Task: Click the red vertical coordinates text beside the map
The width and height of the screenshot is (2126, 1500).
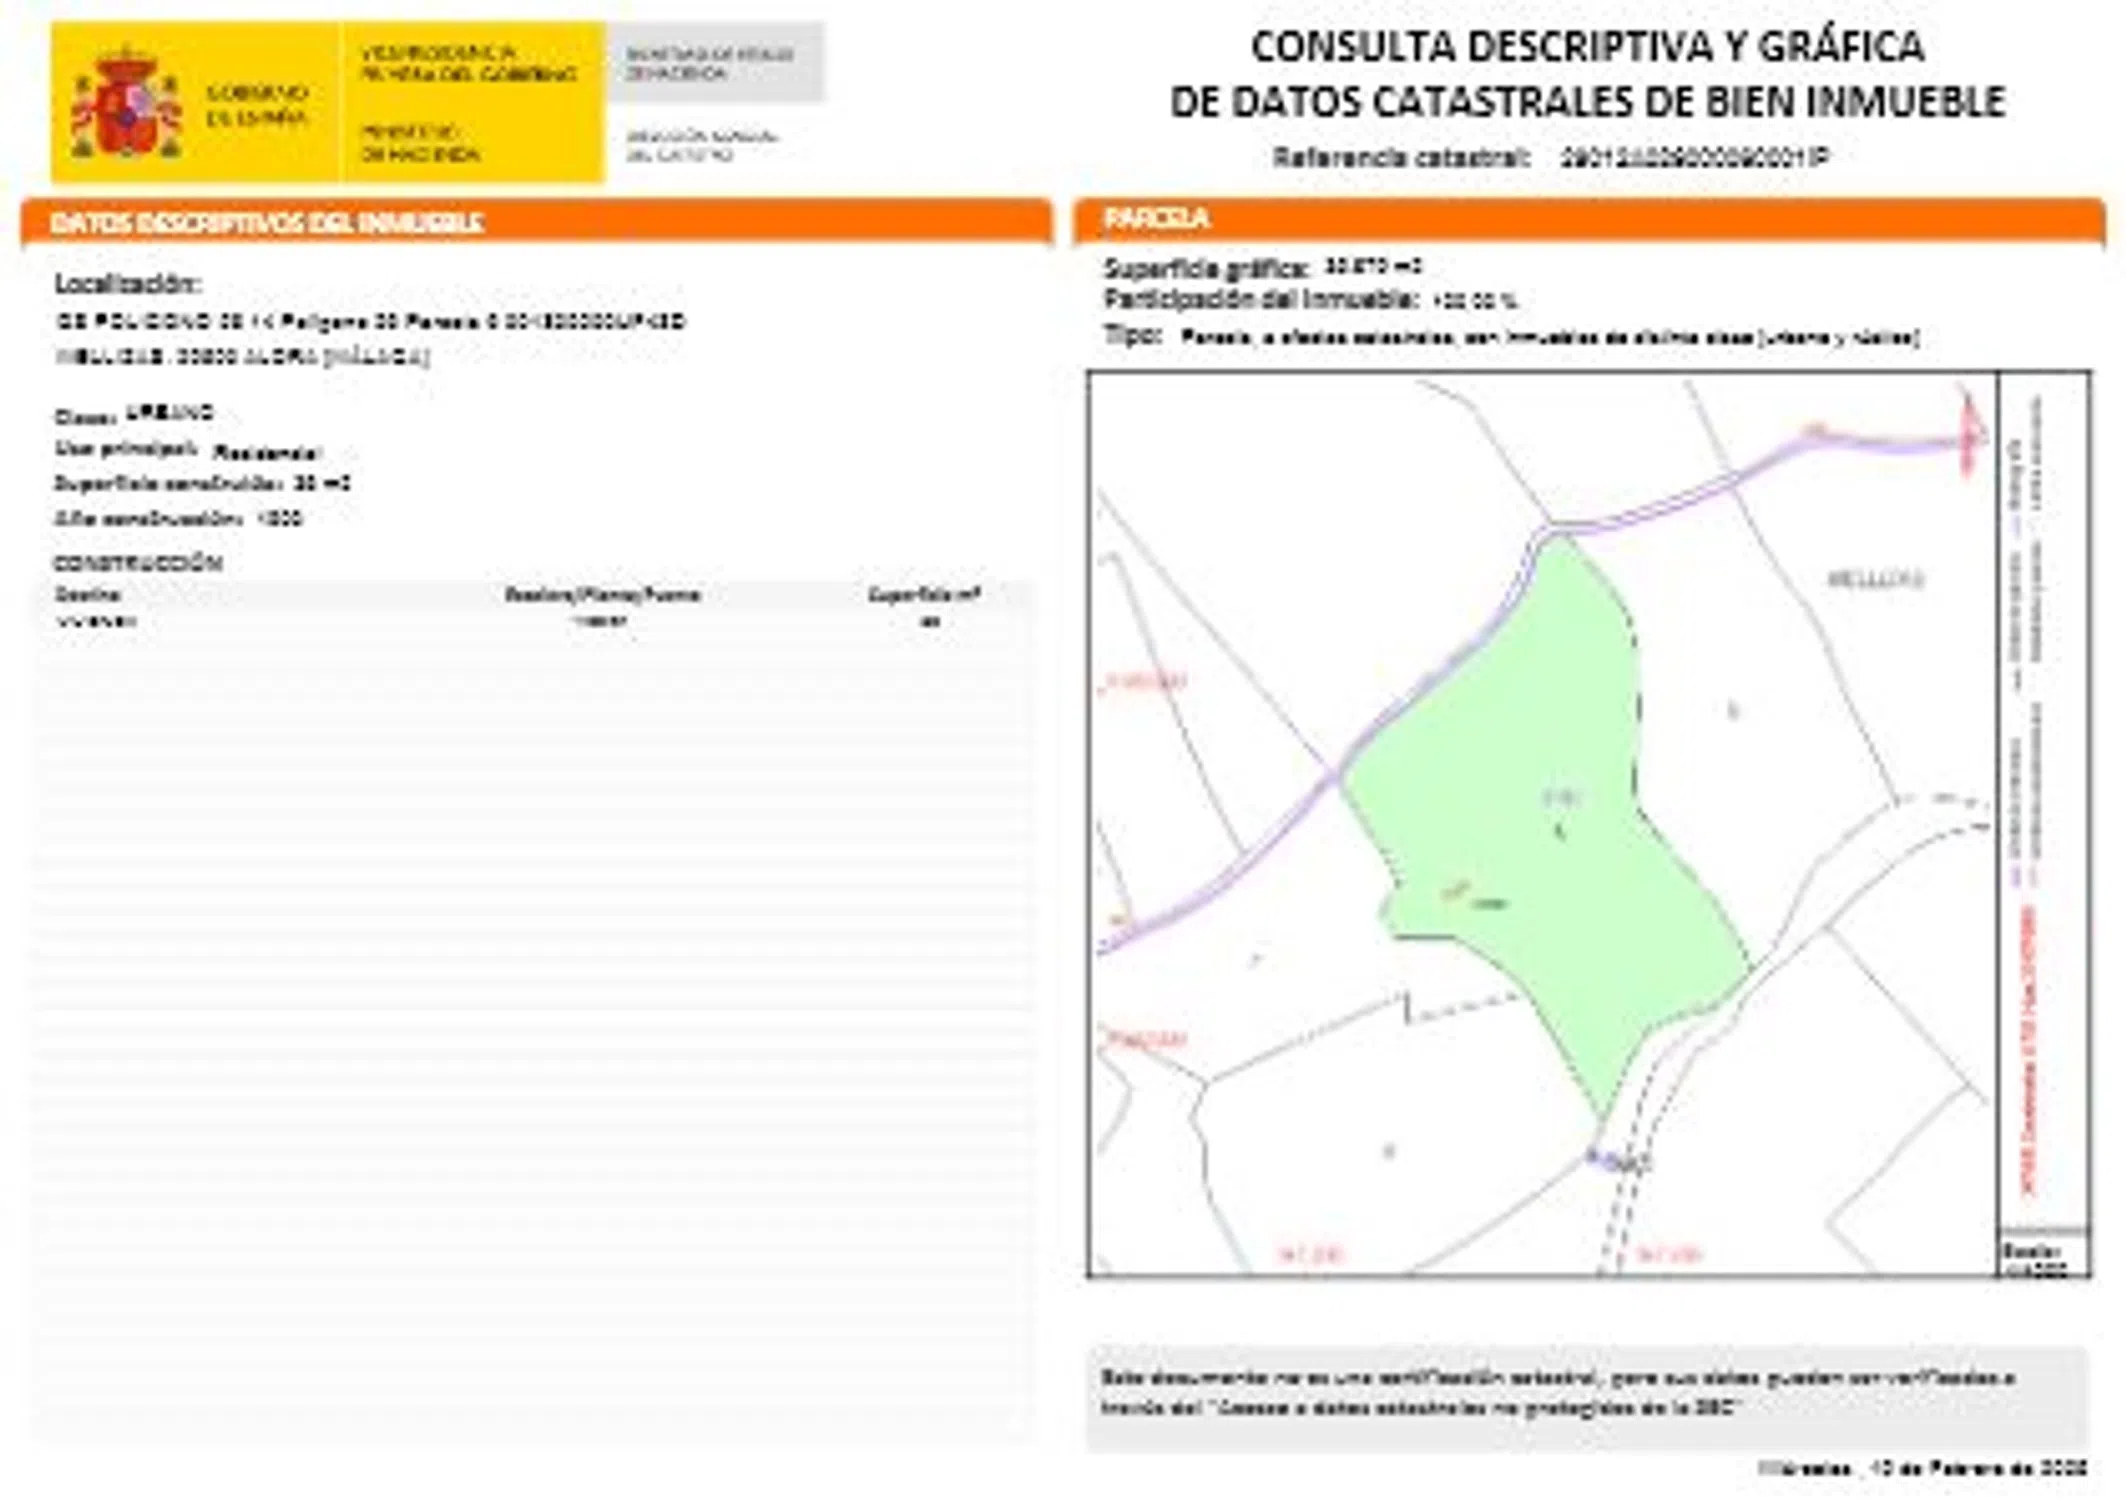Action: point(2028,1050)
